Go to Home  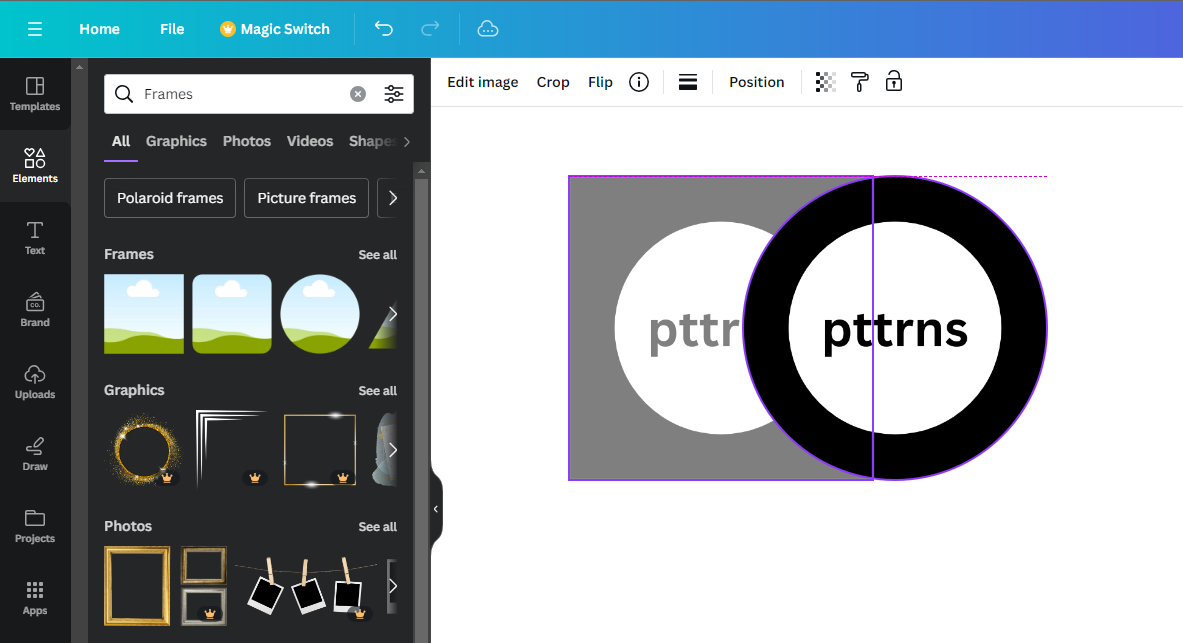click(x=100, y=29)
